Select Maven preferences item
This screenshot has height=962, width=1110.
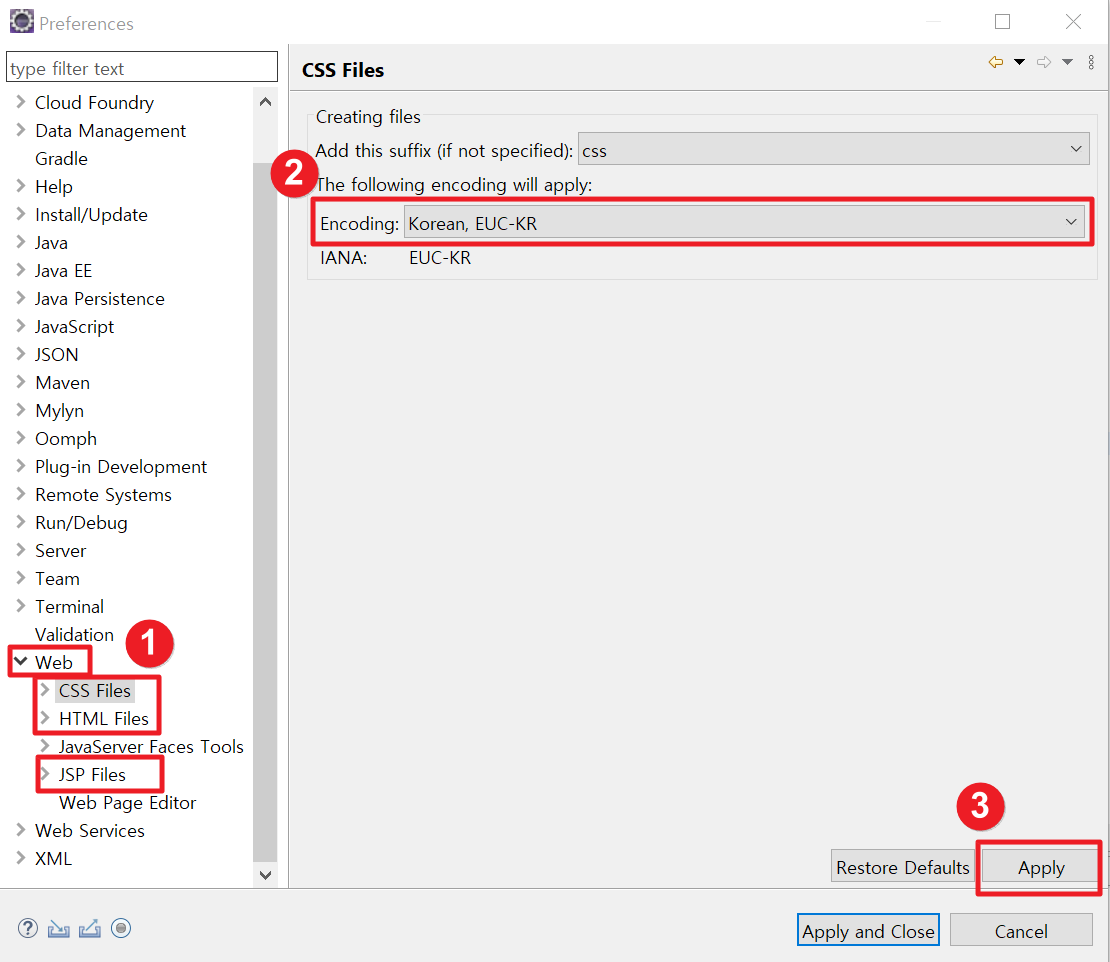(x=63, y=383)
